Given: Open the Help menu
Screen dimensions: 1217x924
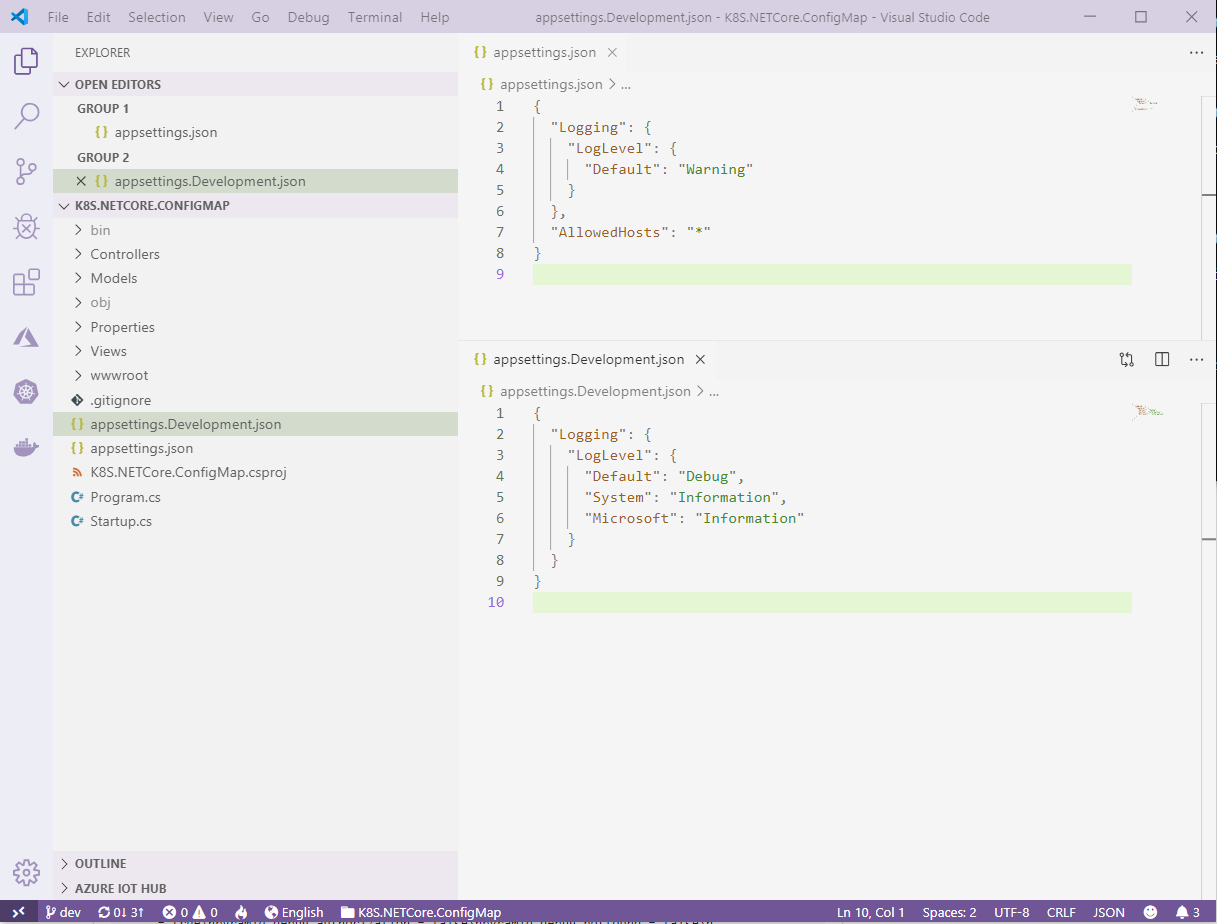Looking at the screenshot, I should pyautogui.click(x=435, y=17).
